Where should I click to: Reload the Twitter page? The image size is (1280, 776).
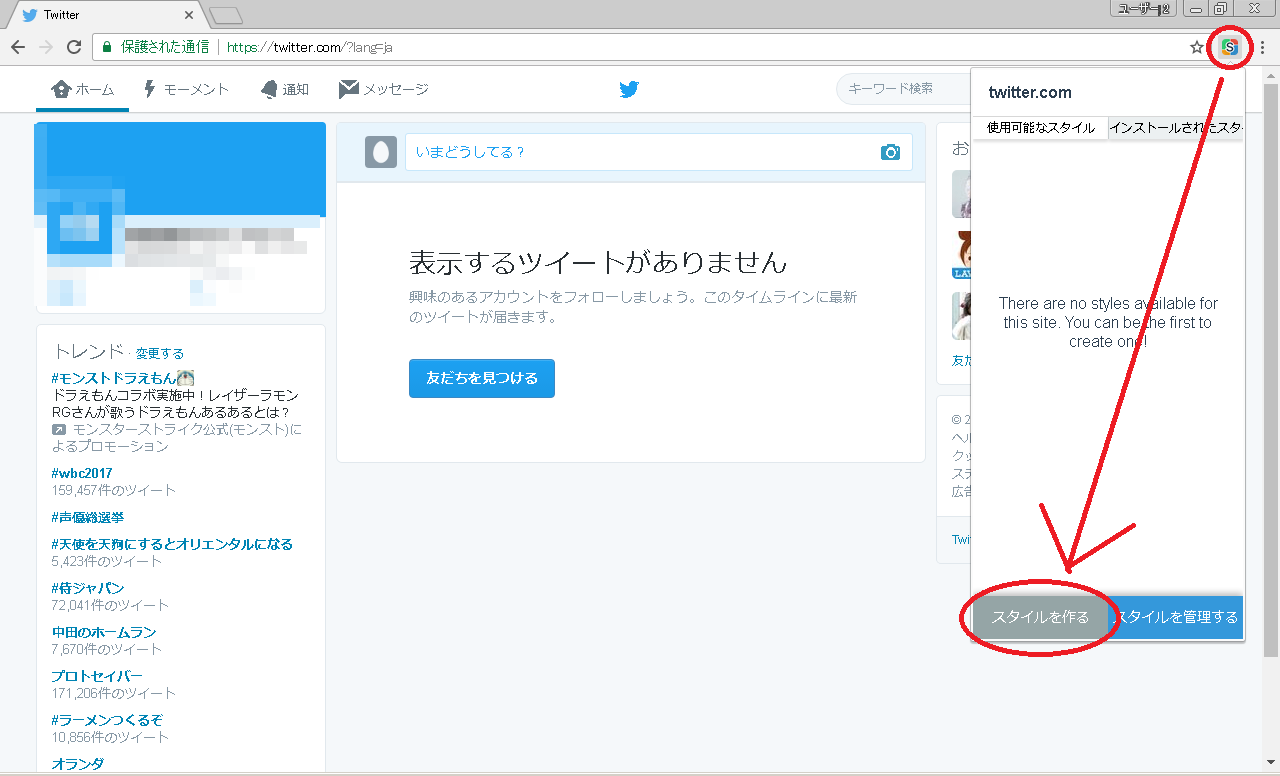(x=74, y=47)
